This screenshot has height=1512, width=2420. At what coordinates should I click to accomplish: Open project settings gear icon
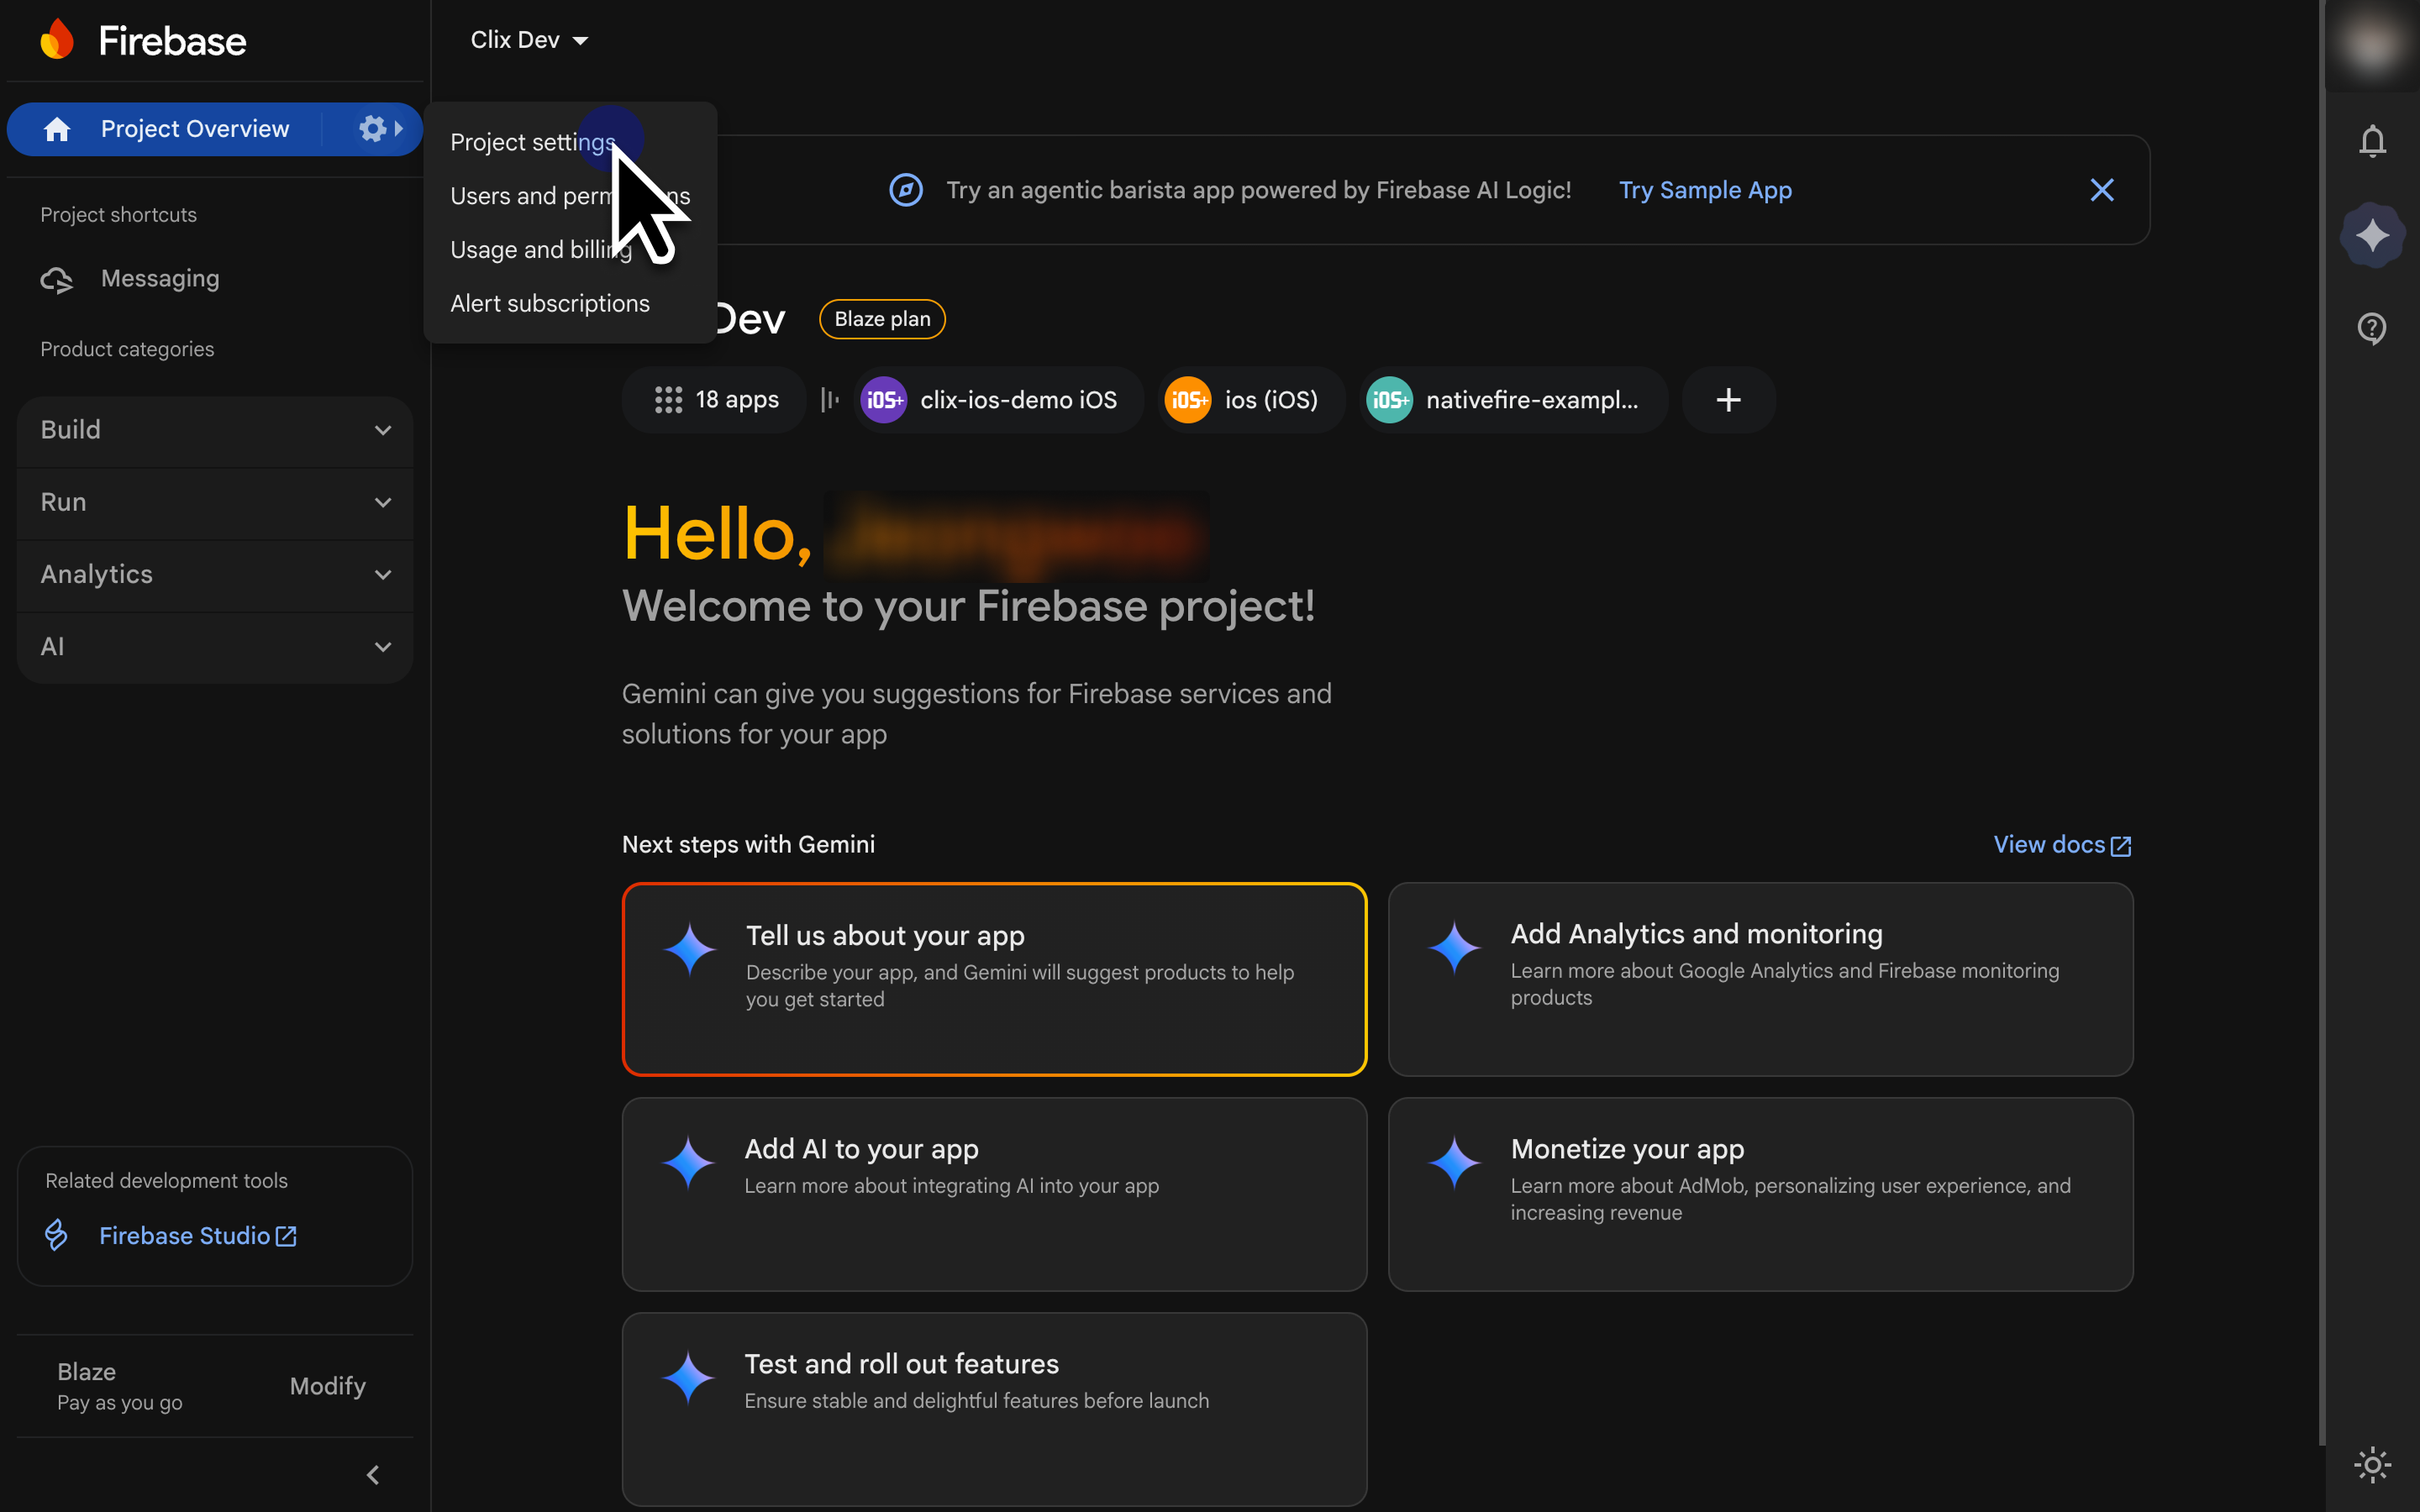pyautogui.click(x=371, y=128)
